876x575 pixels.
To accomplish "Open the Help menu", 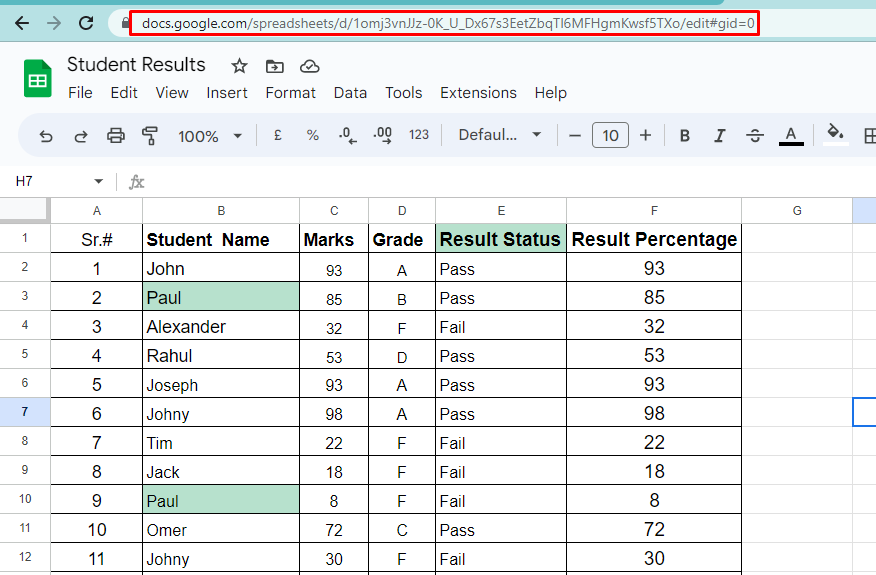I will pyautogui.click(x=550, y=93).
